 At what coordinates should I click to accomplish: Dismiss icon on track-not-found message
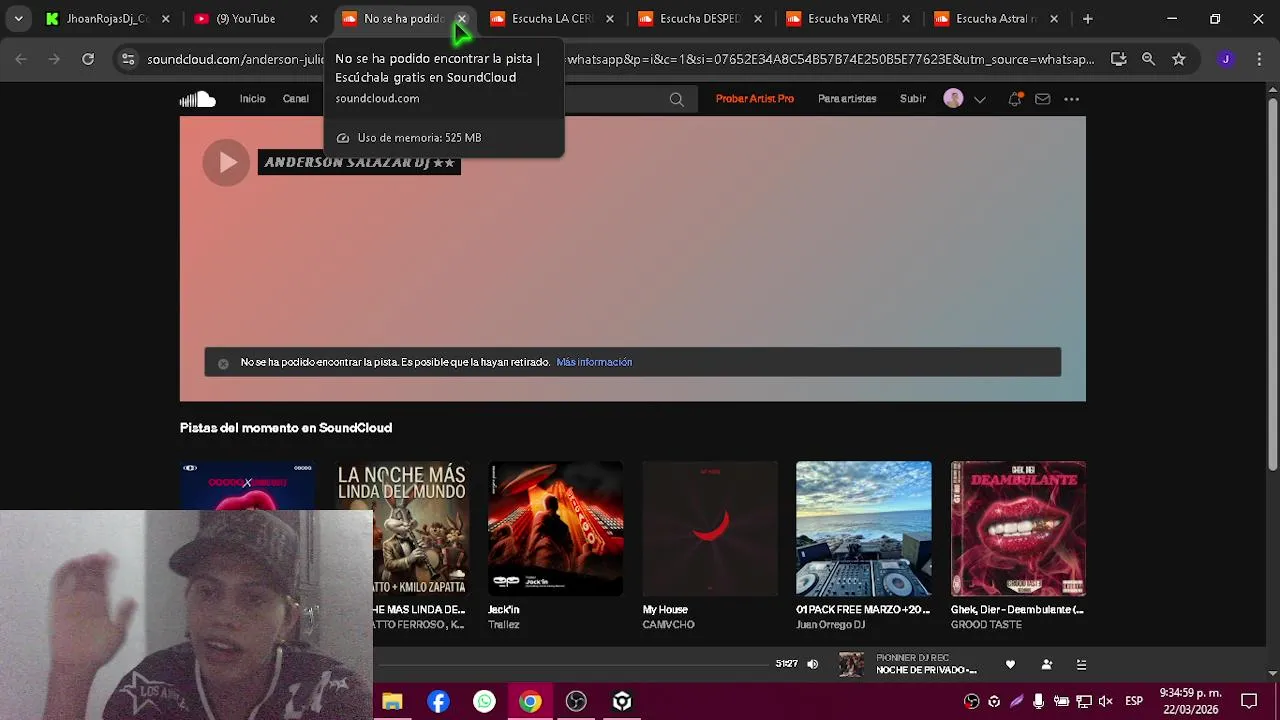tap(223, 363)
